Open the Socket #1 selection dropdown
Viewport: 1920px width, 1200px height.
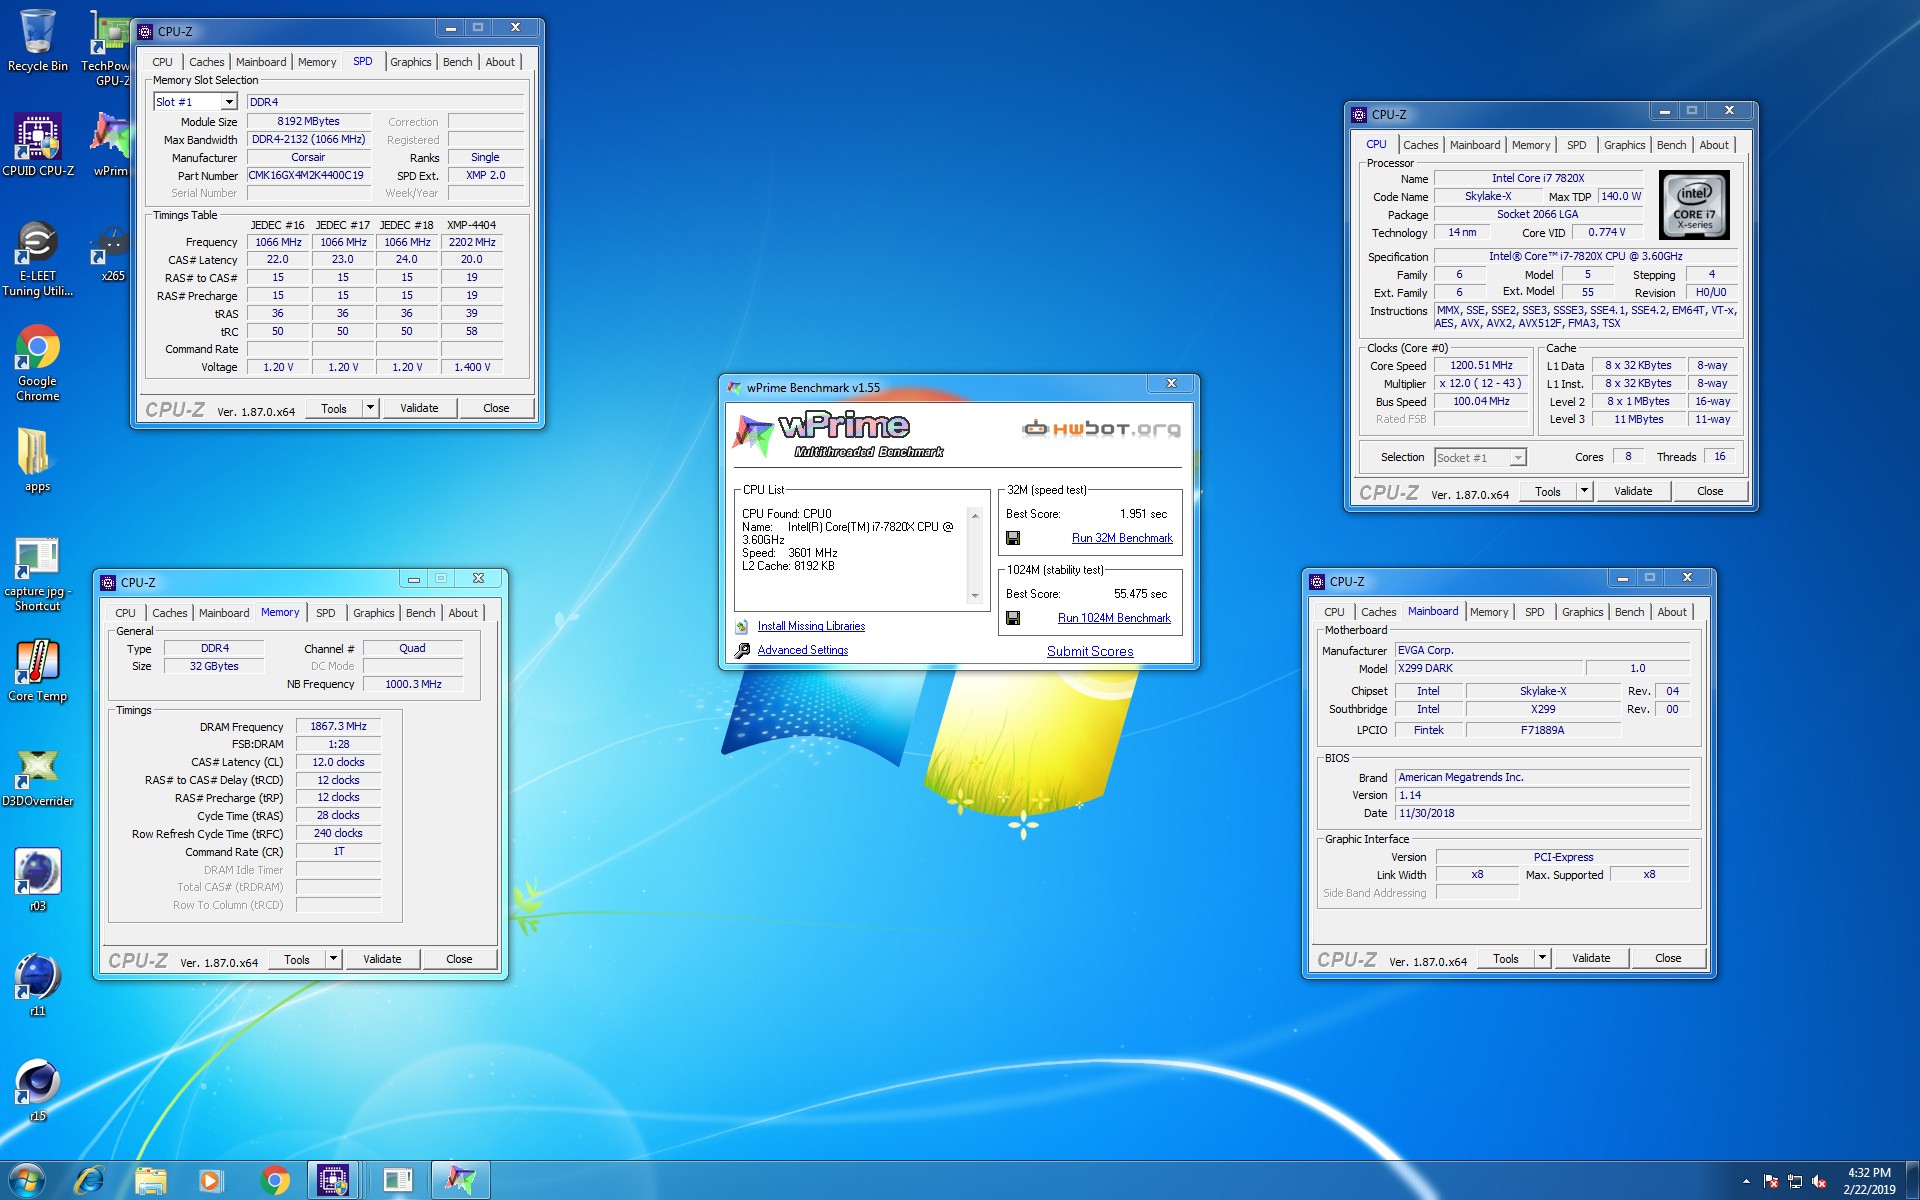pyautogui.click(x=1518, y=458)
